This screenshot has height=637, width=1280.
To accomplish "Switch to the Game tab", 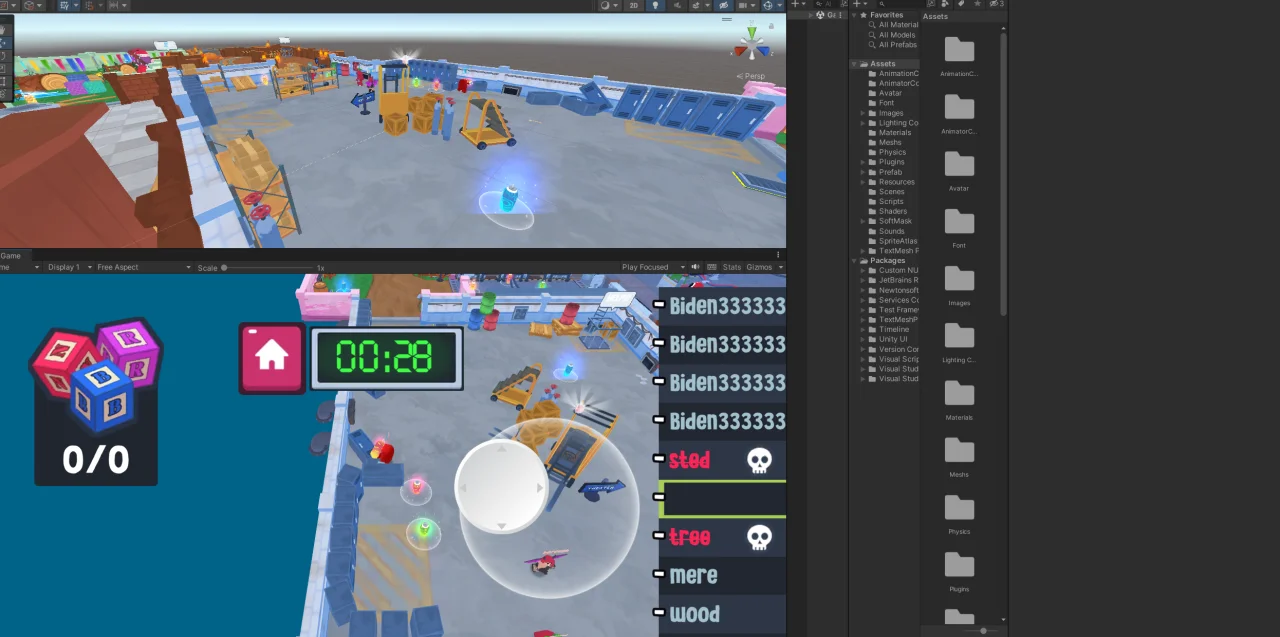I will pyautogui.click(x=10, y=256).
